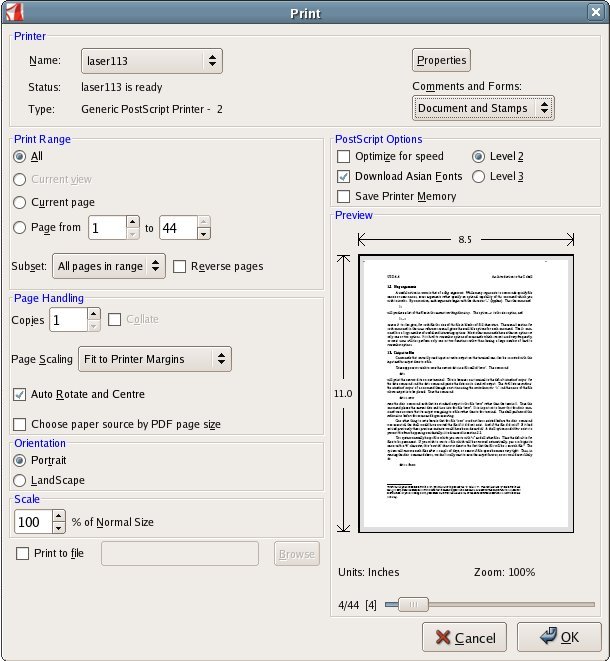Toggle Download Asian Fonts checkbox
This screenshot has height=661, width=610.
tap(344, 177)
